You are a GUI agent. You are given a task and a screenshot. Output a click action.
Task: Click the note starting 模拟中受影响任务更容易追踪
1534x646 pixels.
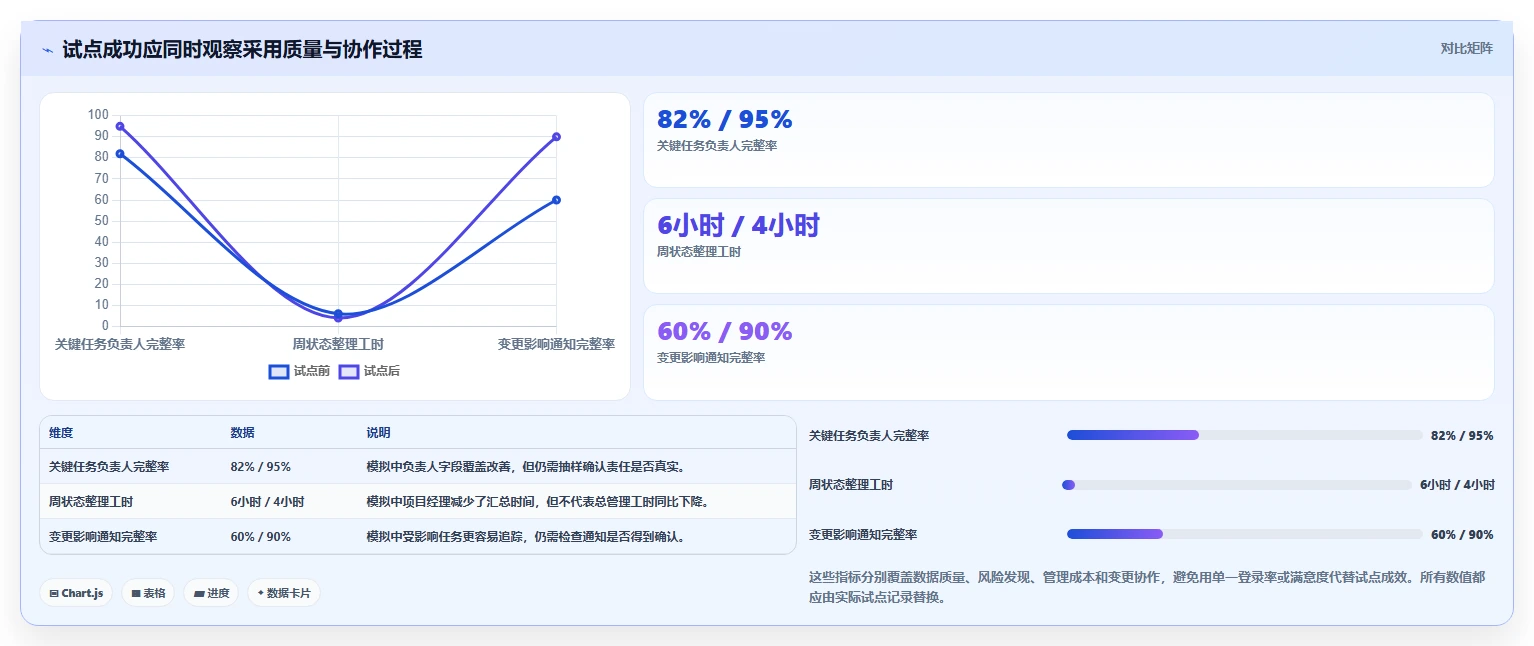(525, 537)
